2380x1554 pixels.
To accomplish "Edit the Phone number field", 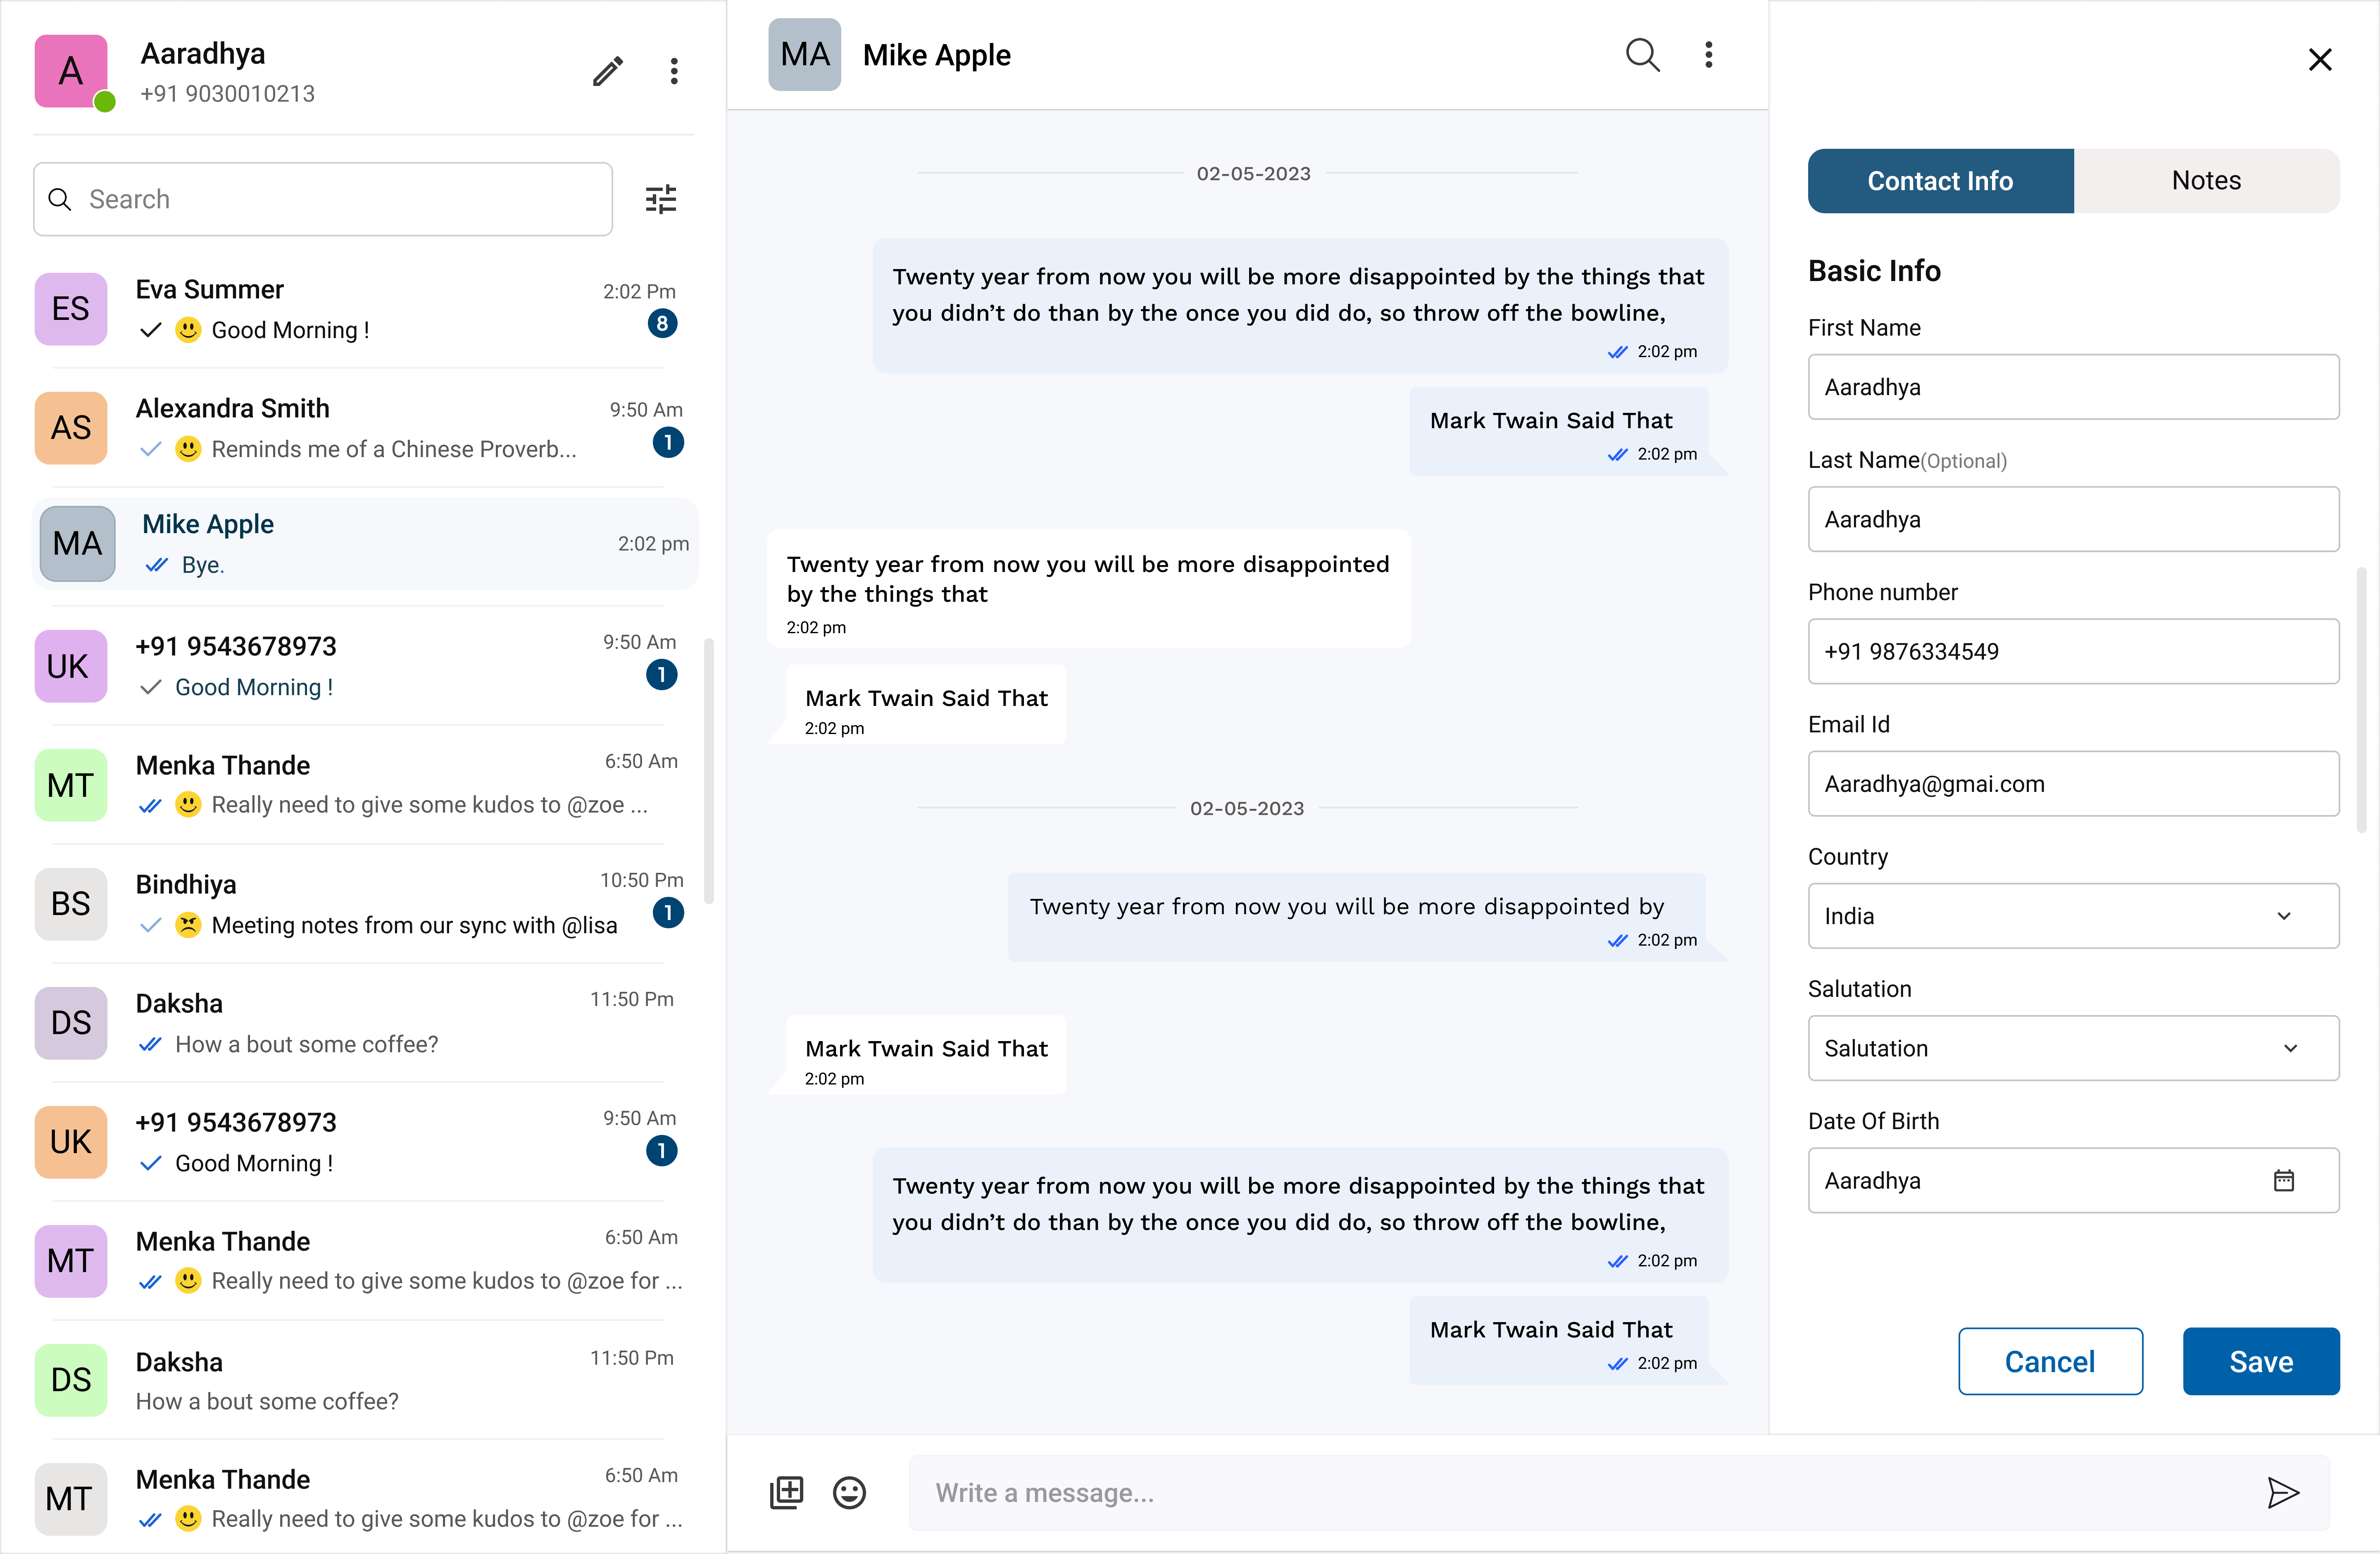I will tap(2073, 651).
